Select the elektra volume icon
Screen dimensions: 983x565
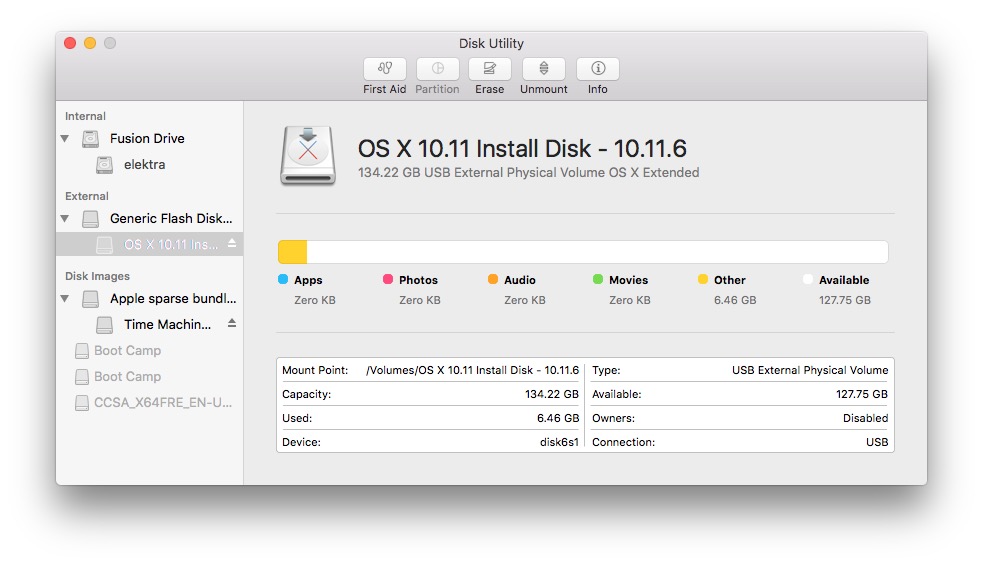click(x=104, y=165)
